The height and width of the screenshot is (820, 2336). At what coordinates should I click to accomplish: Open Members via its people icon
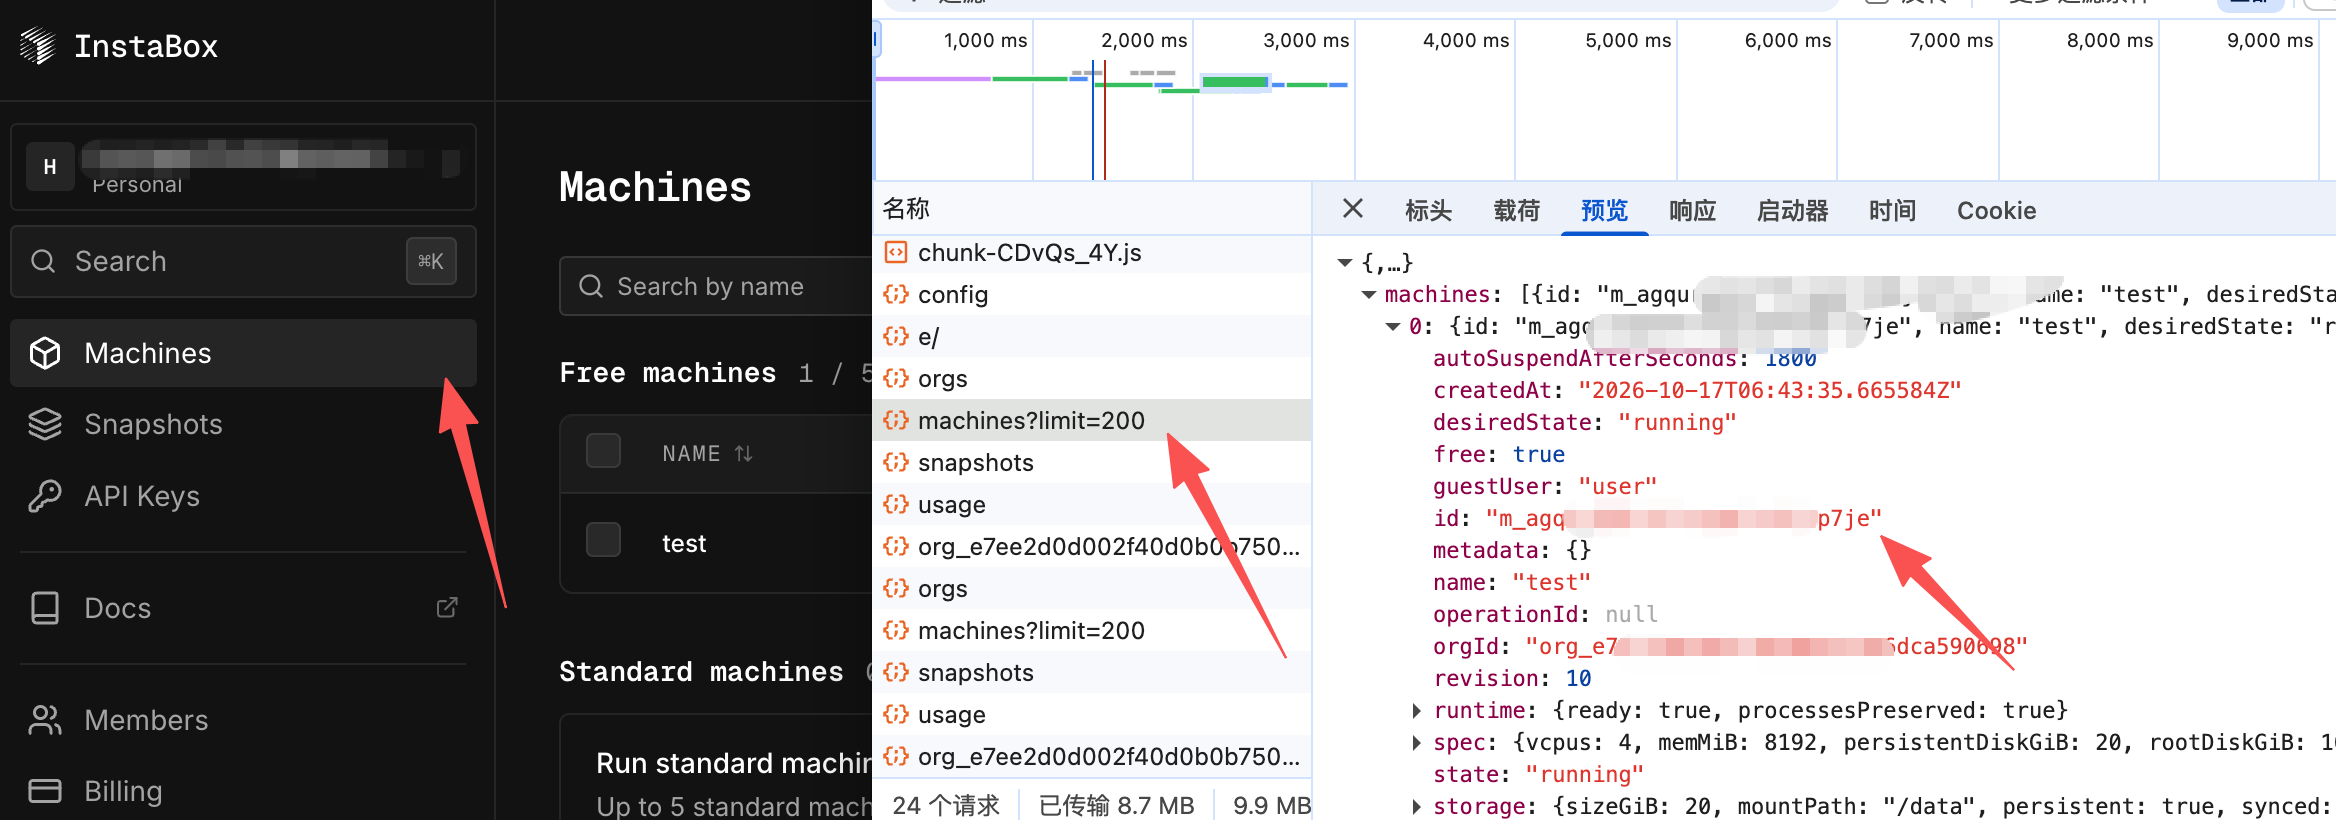45,720
